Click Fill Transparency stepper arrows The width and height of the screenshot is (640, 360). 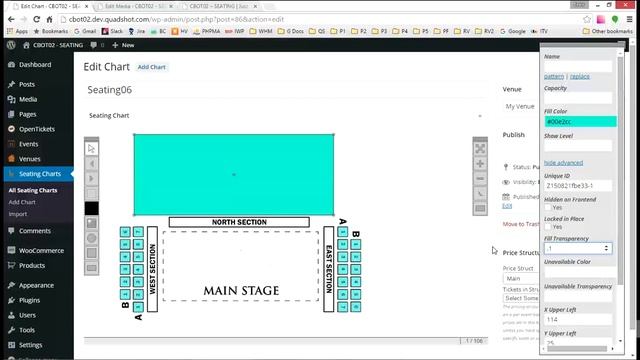[606, 248]
